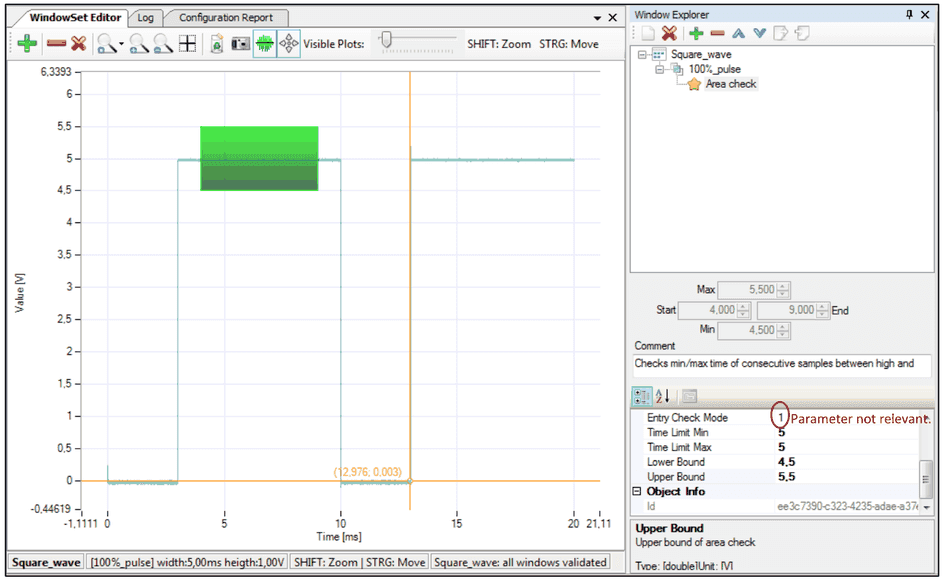Click the zoom magnifier tool with dropdown

(x=106, y=43)
